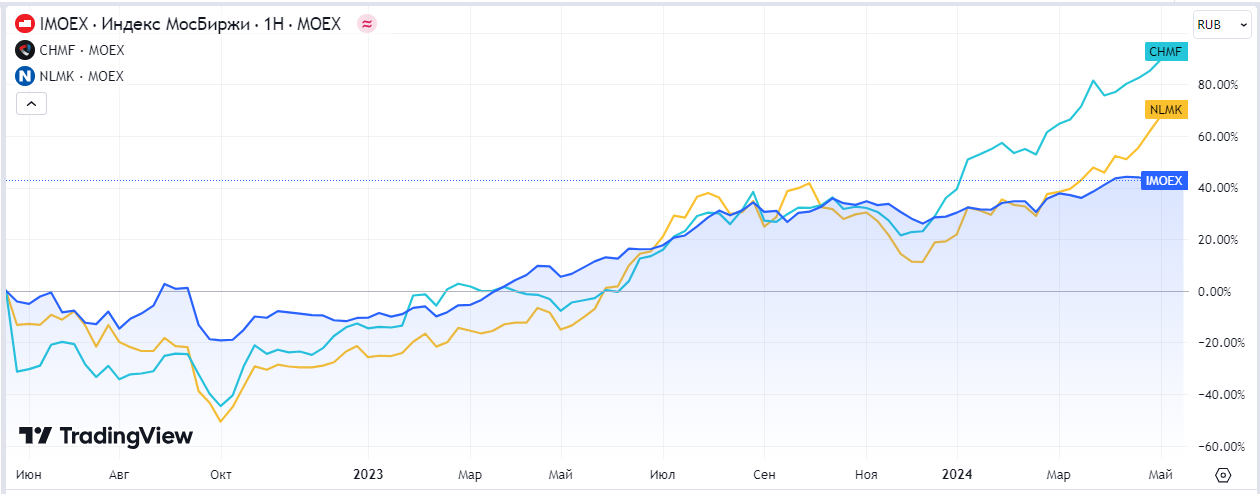Click the yellow NLMK price scale tag

(1166, 110)
